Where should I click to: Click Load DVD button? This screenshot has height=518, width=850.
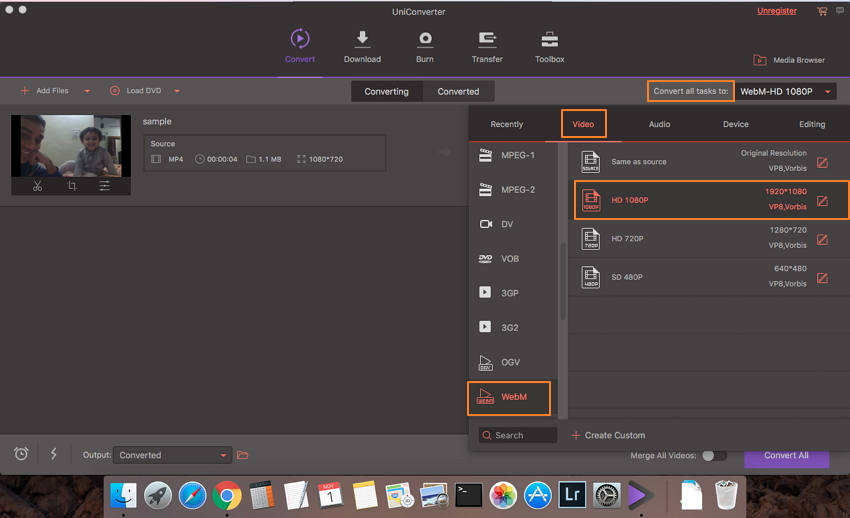coord(136,90)
